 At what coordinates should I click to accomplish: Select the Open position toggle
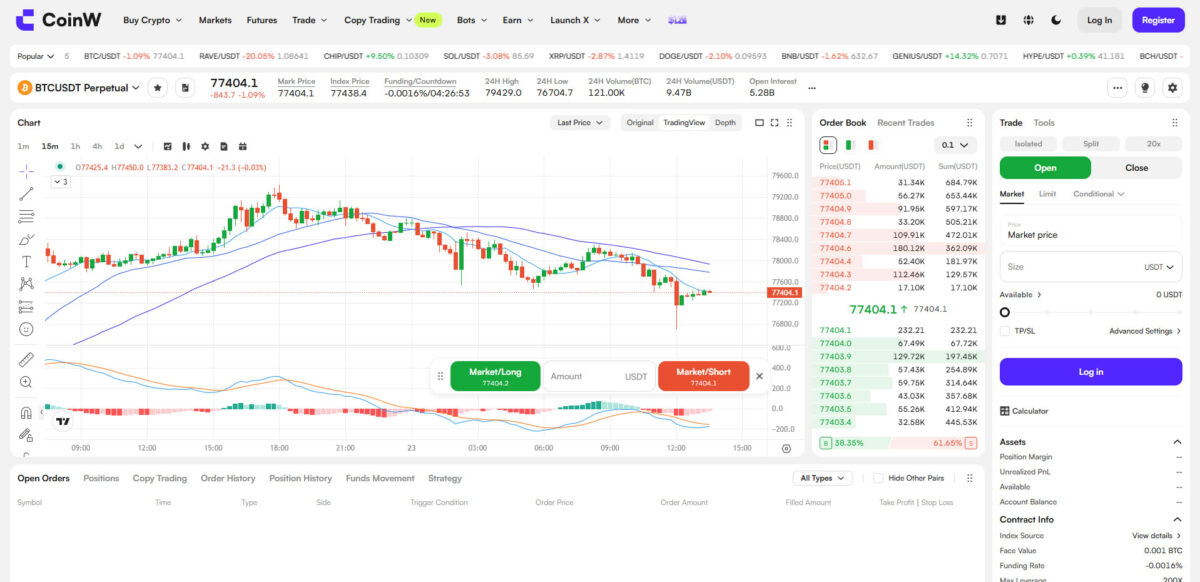tap(1045, 168)
